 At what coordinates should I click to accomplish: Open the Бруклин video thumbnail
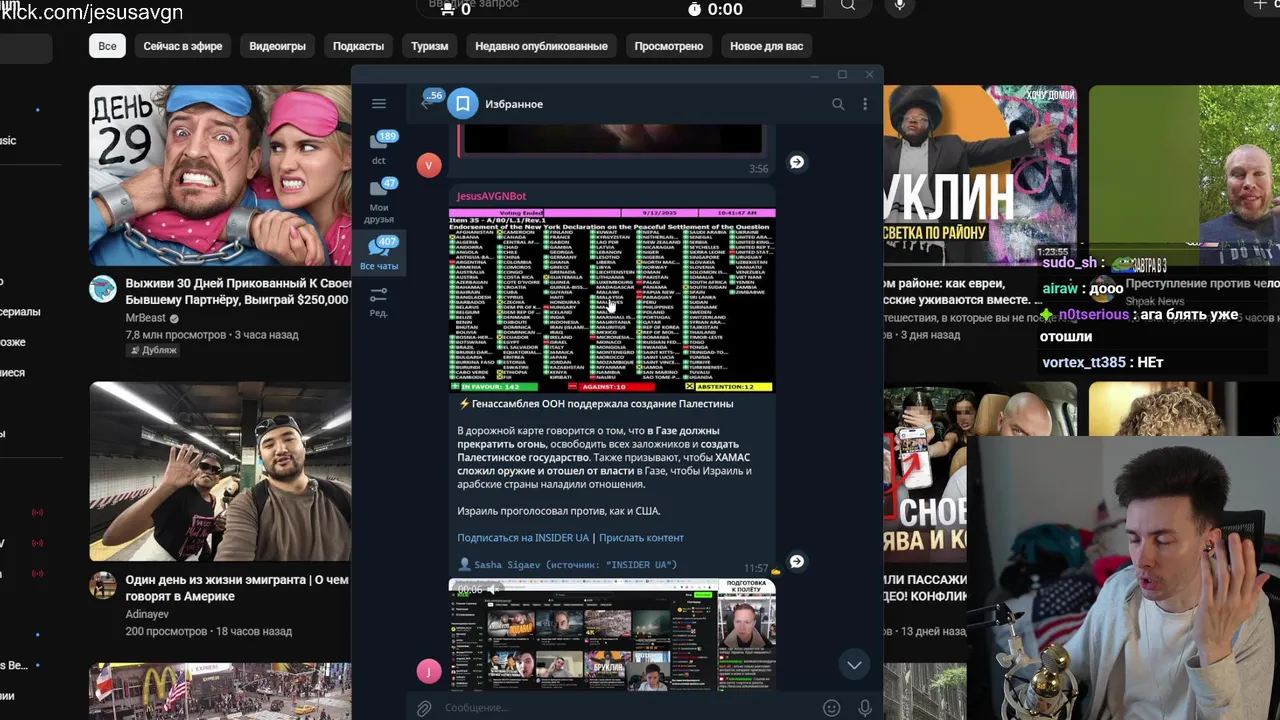pos(980,175)
